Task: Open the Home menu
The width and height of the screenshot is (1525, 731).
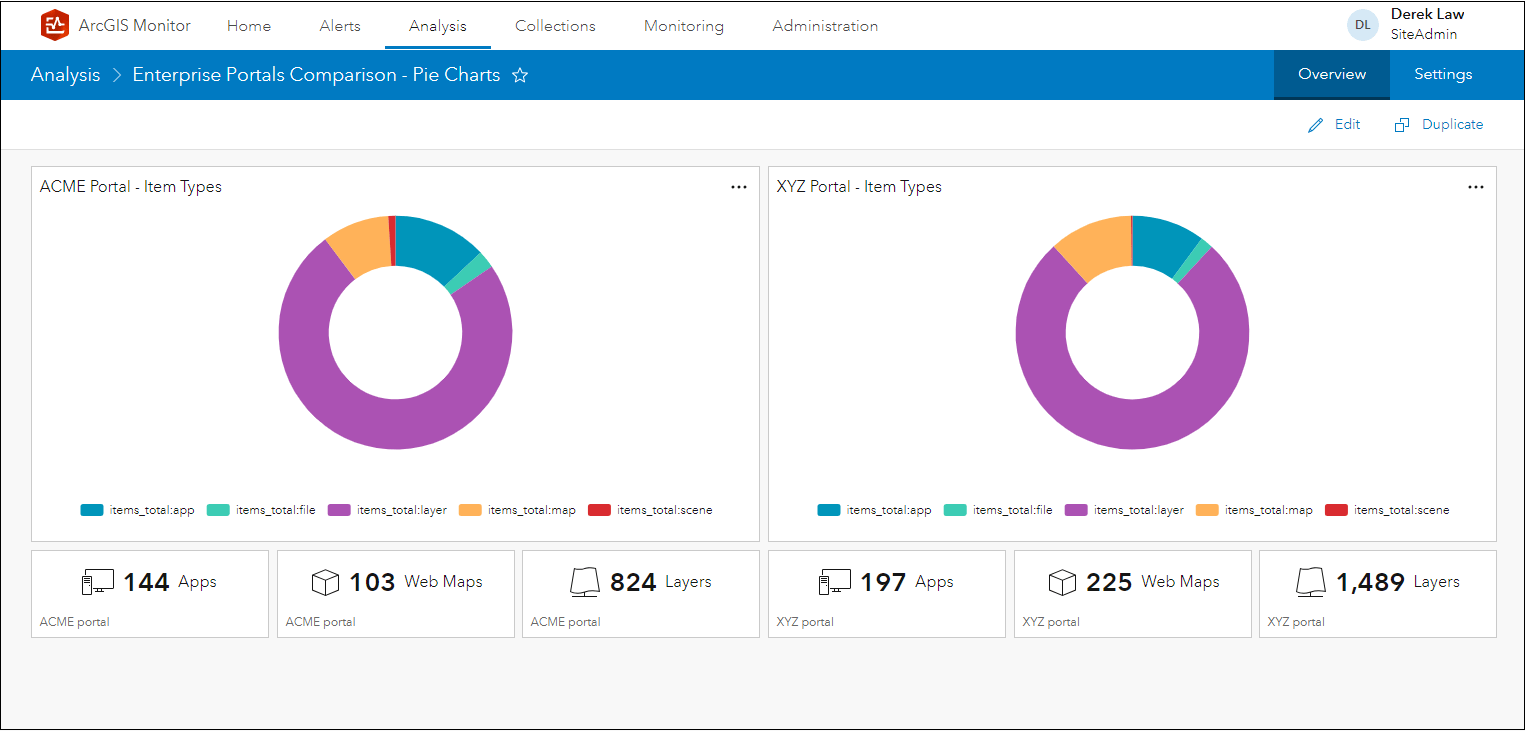Action: 249,26
